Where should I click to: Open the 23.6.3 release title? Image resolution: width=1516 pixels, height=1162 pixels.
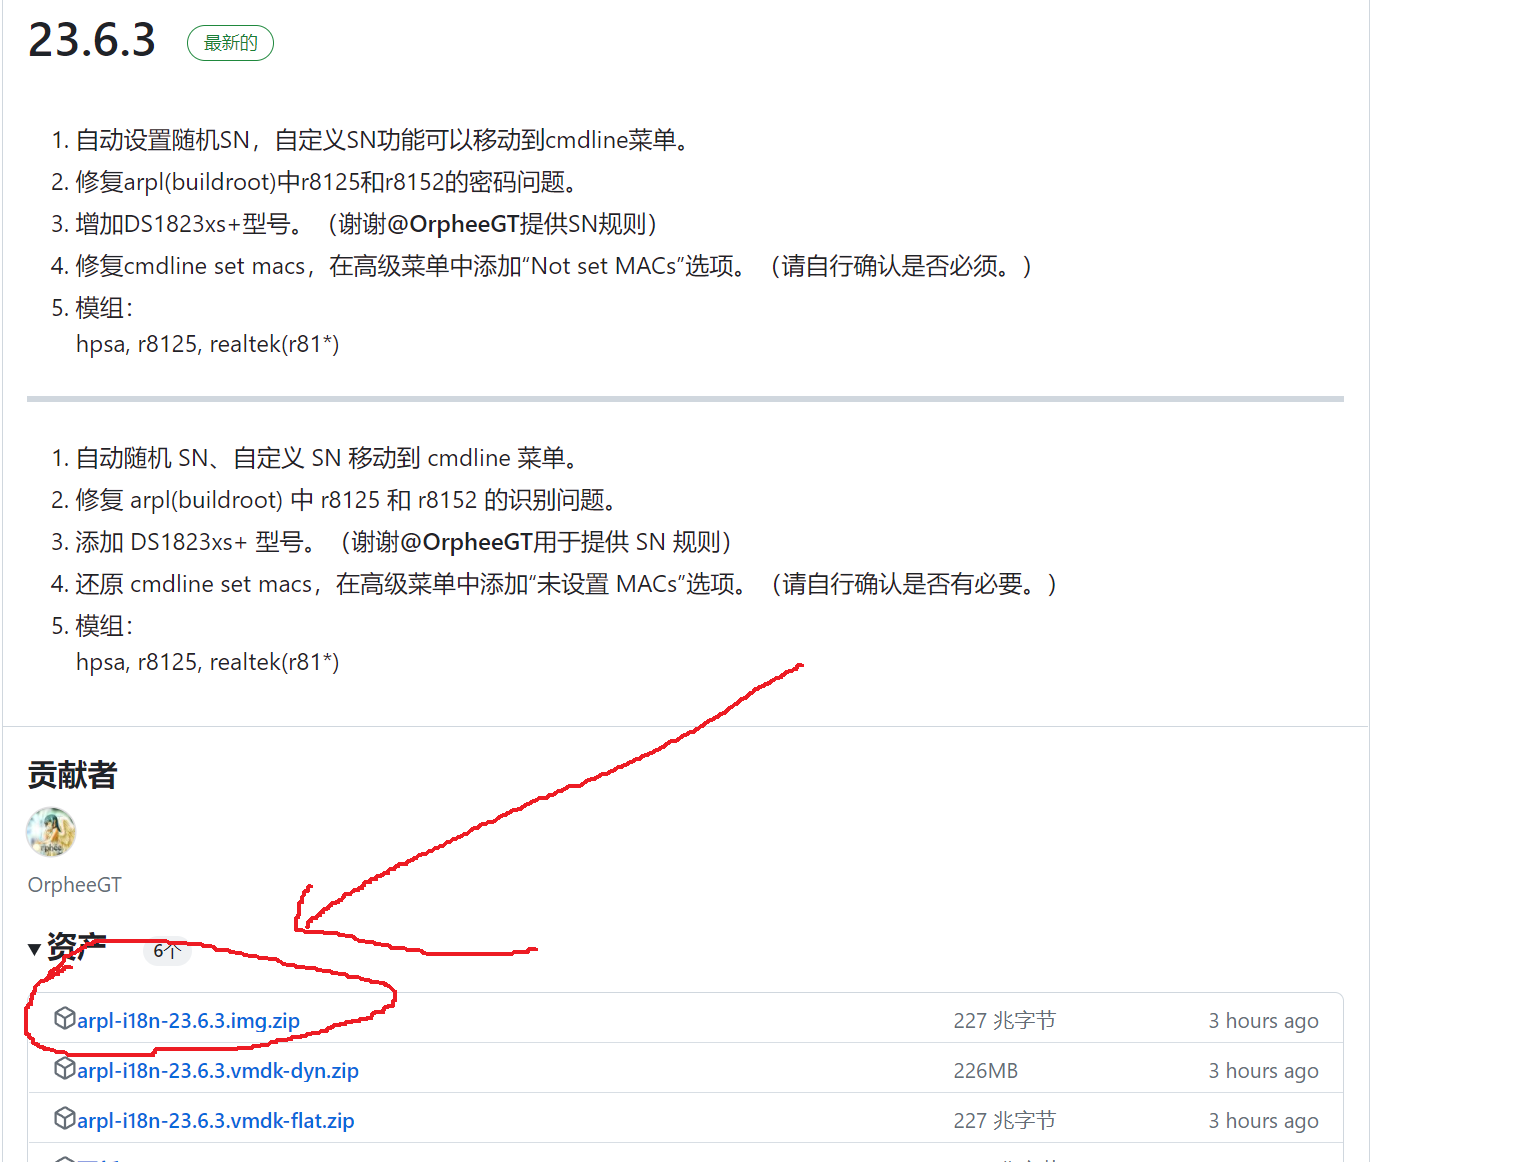pos(92,40)
